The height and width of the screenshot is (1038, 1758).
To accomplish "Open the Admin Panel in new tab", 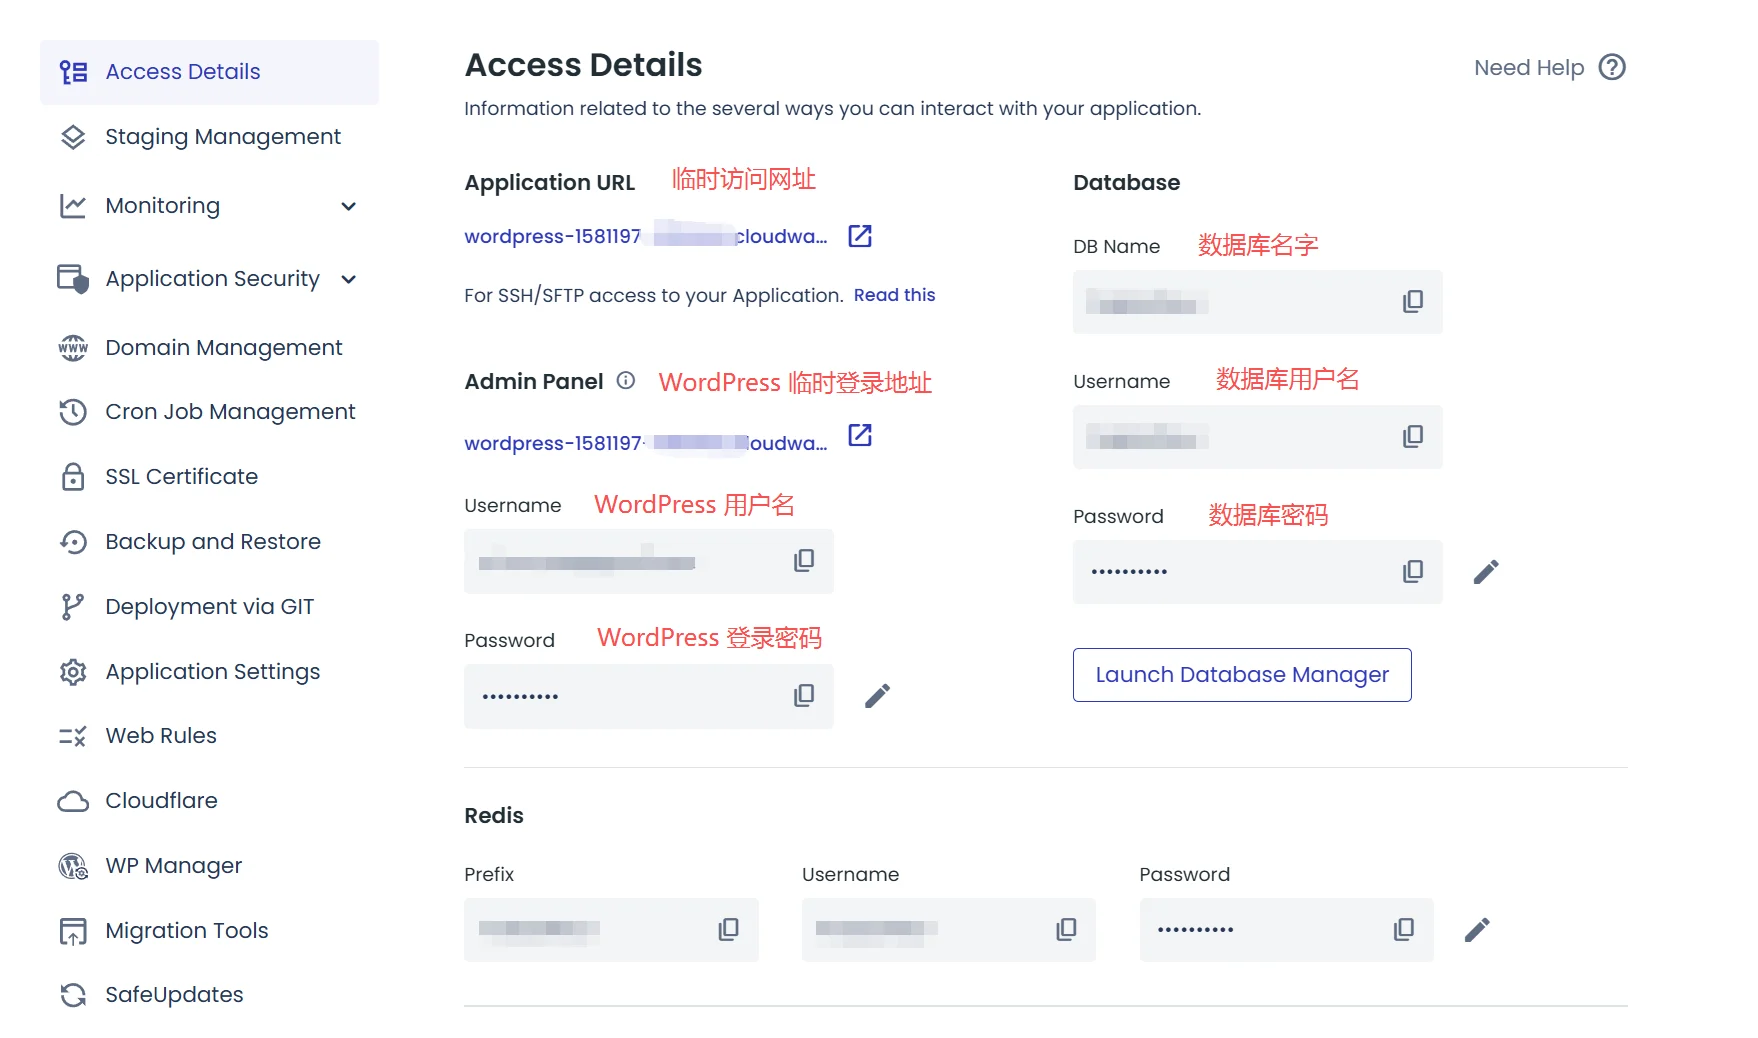I will tap(859, 435).
